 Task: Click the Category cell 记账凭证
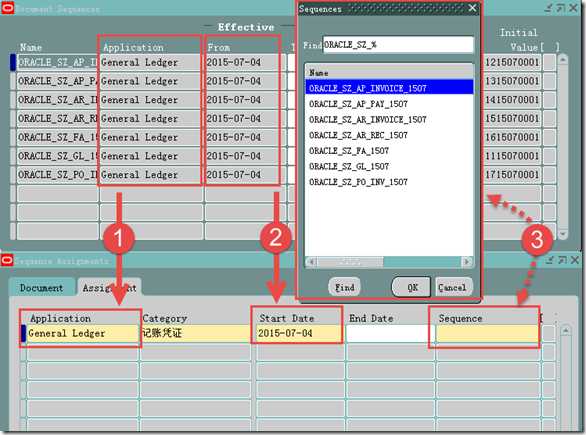point(196,333)
